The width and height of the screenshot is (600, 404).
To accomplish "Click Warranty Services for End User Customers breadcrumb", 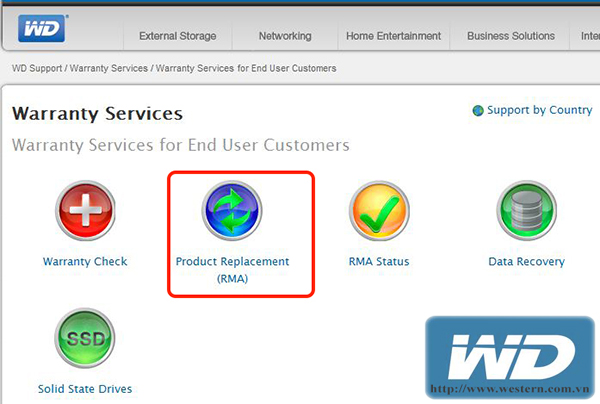I will pos(246,68).
